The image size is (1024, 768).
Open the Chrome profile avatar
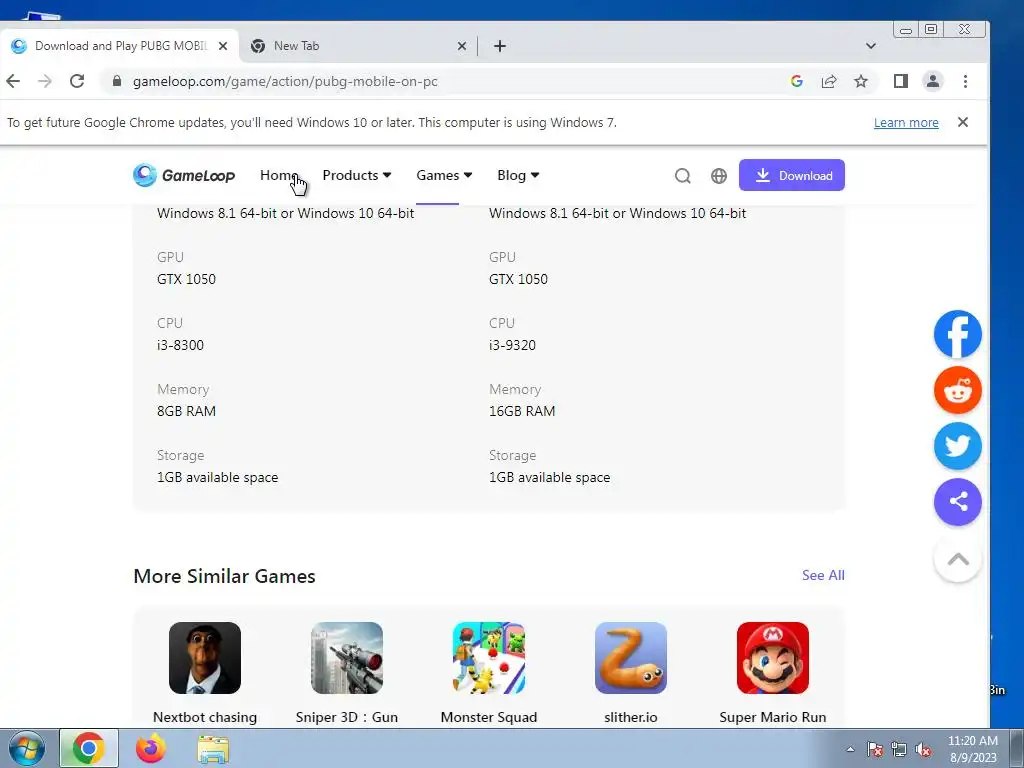933,81
